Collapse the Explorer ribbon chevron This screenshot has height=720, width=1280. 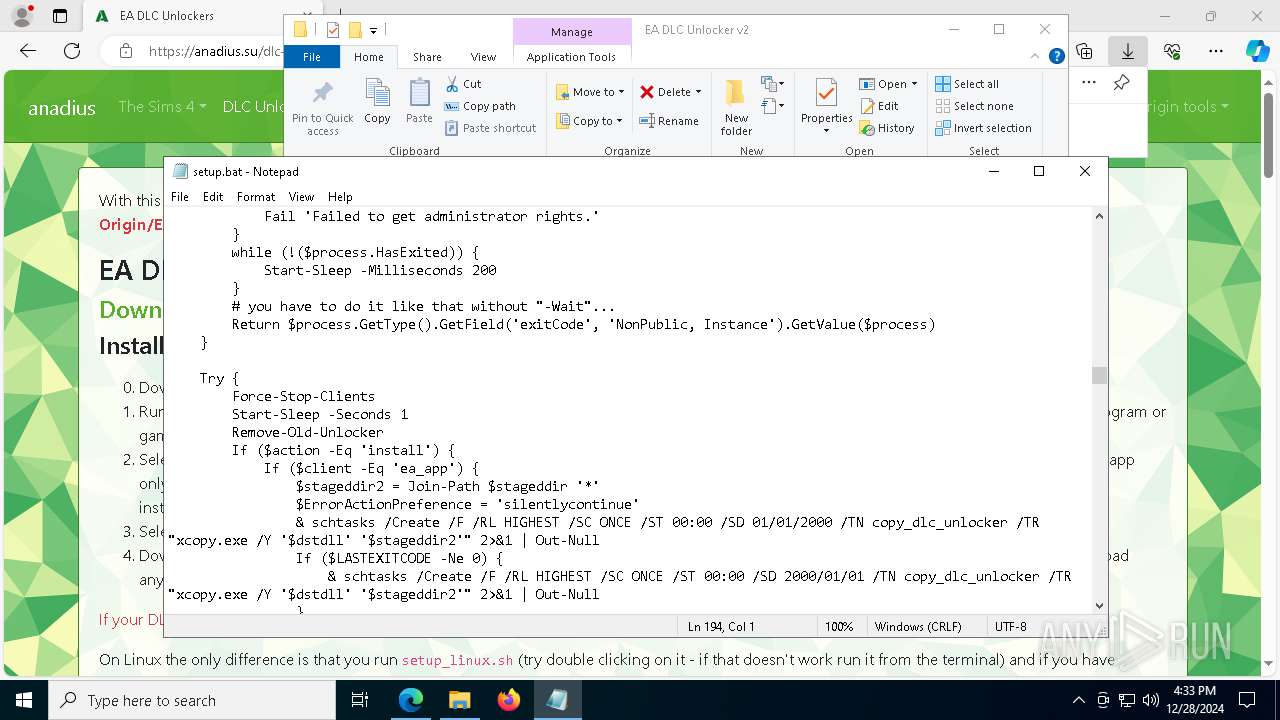coord(1036,57)
